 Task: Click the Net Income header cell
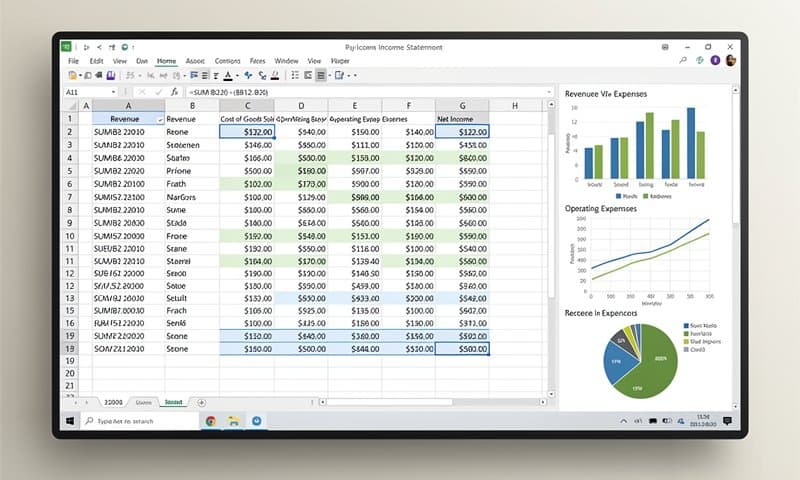pyautogui.click(x=462, y=119)
